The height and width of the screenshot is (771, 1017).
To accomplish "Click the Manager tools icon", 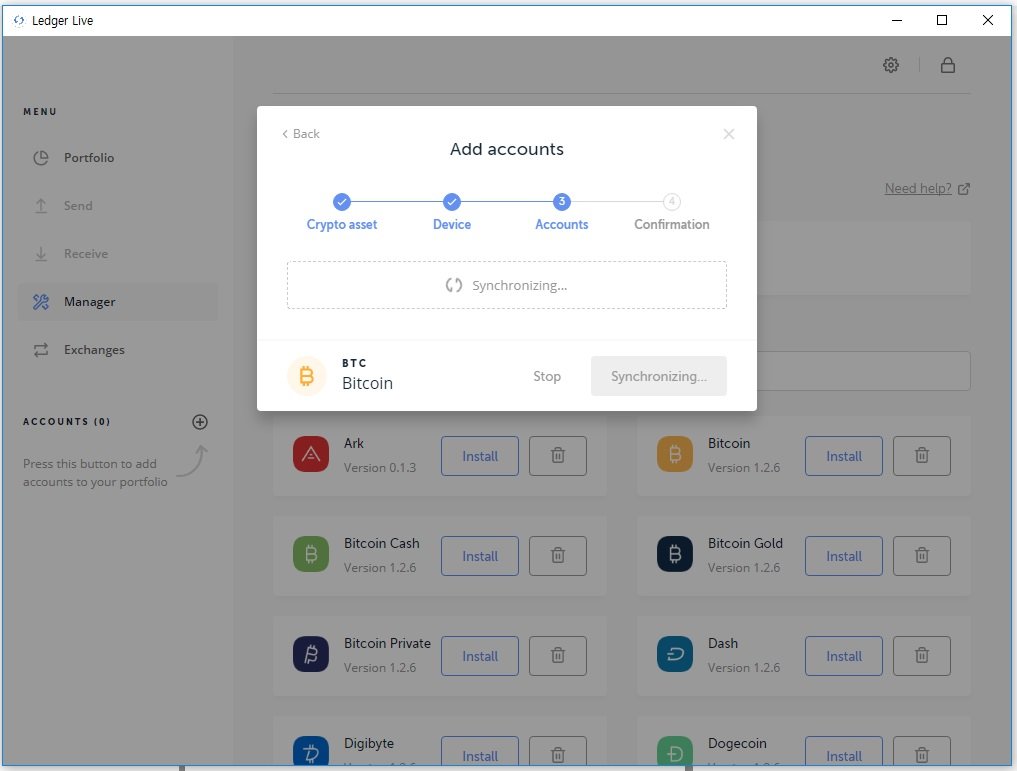I will pos(41,302).
